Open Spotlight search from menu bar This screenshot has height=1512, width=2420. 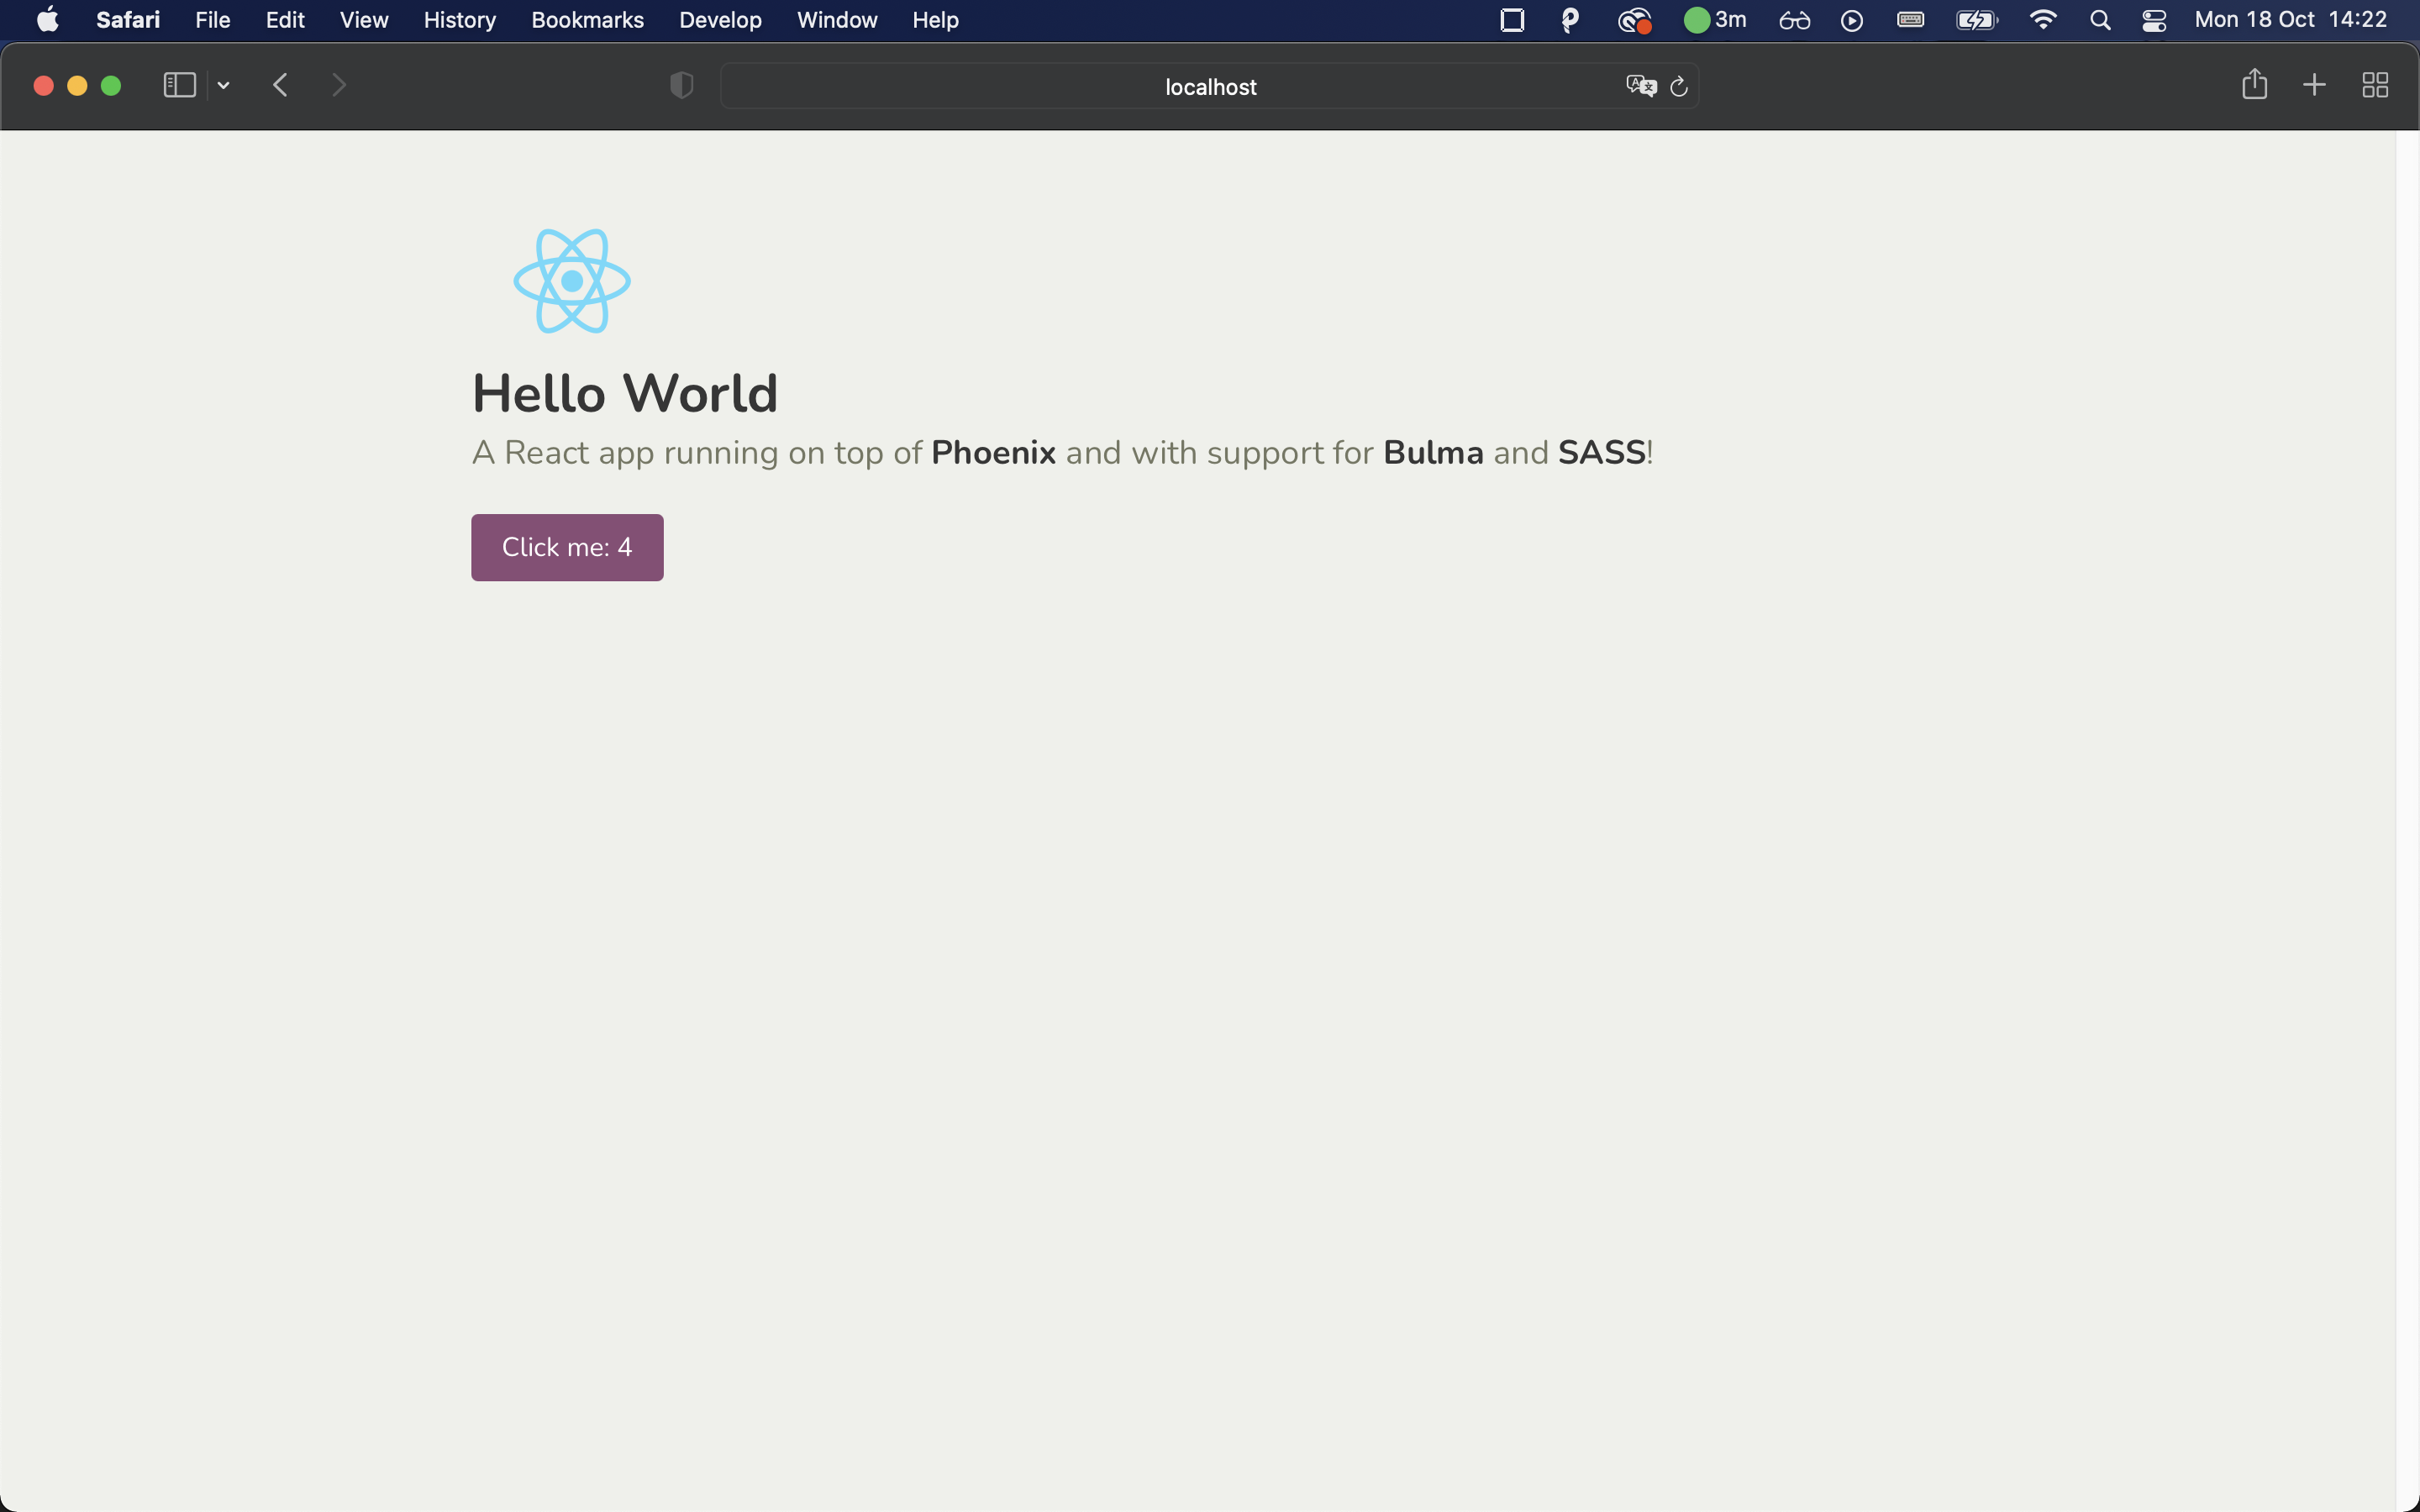tap(2100, 19)
